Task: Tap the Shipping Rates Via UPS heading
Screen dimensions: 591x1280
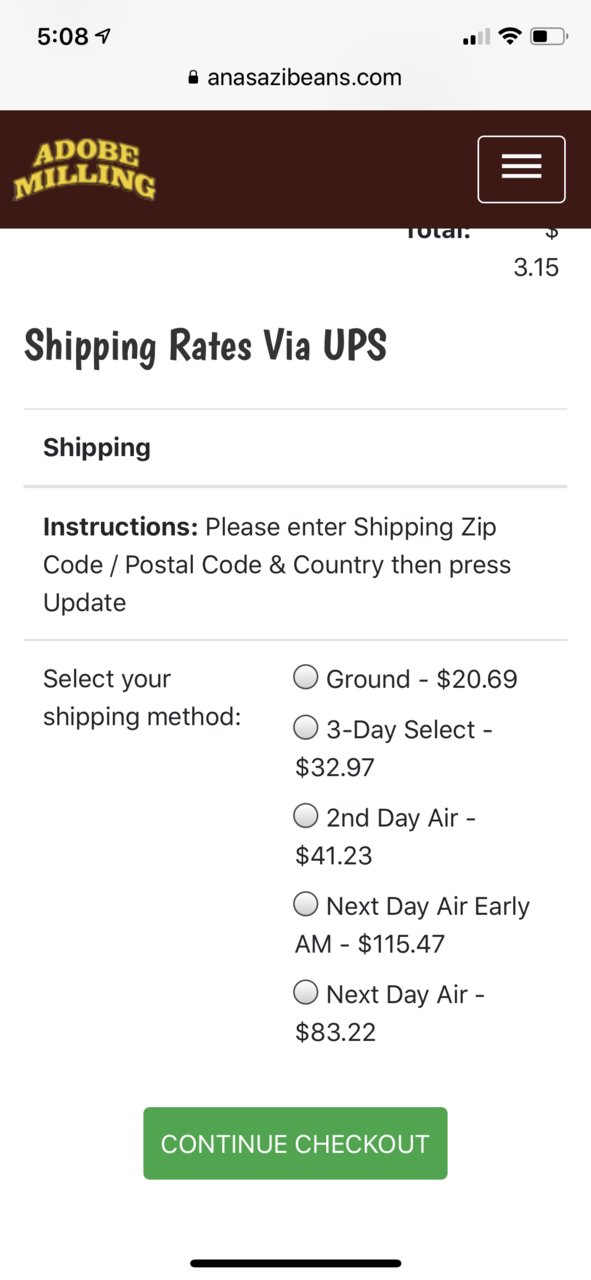Action: (x=205, y=346)
